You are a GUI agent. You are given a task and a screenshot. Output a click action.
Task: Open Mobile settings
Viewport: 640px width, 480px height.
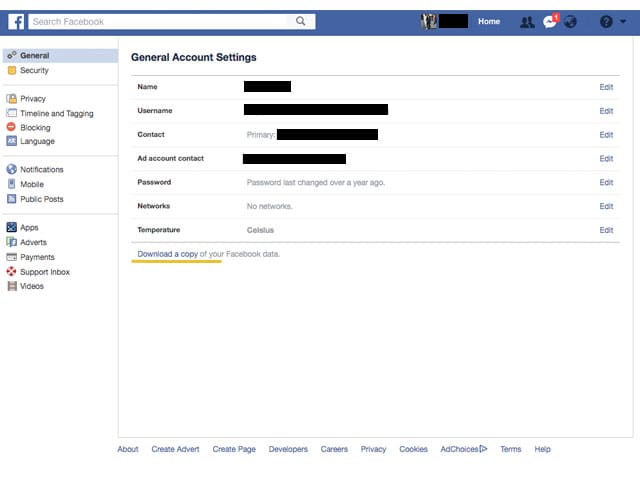point(32,184)
